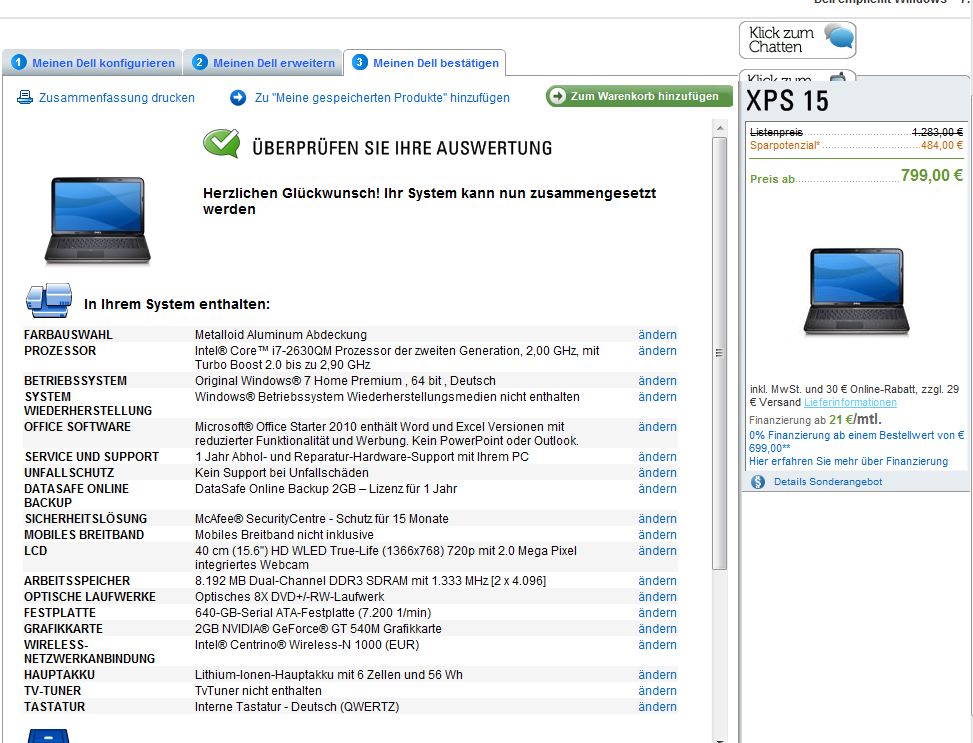Click the chat bubble icon in Klick zum Chatten
This screenshot has width=973, height=743.
click(840, 37)
